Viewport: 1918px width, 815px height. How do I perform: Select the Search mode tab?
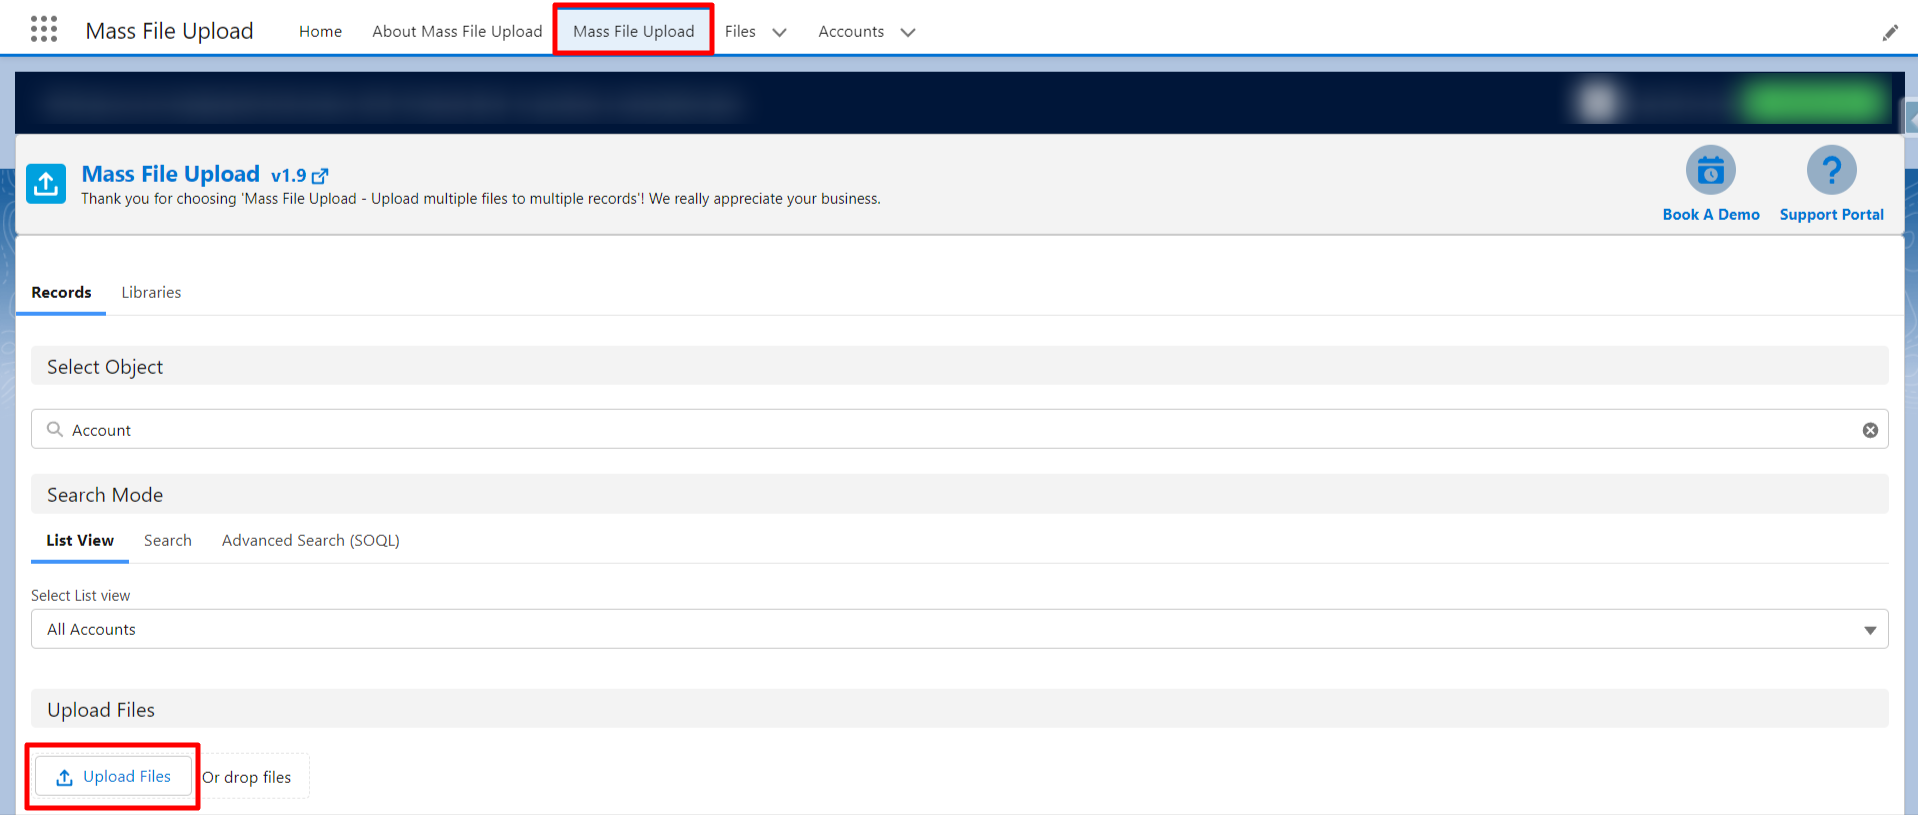click(167, 540)
